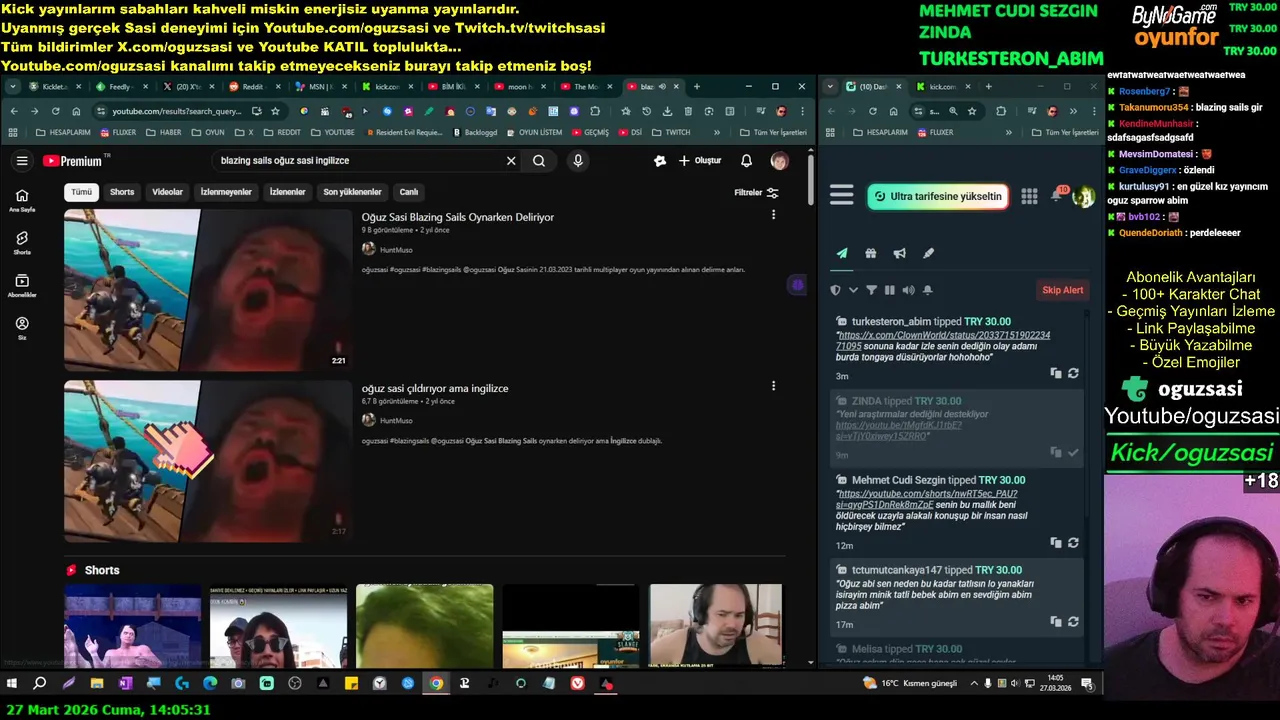The height and width of the screenshot is (720, 1280).
Task: Open options for 'Oynarken Deliriyor' video
Action: pos(773,215)
